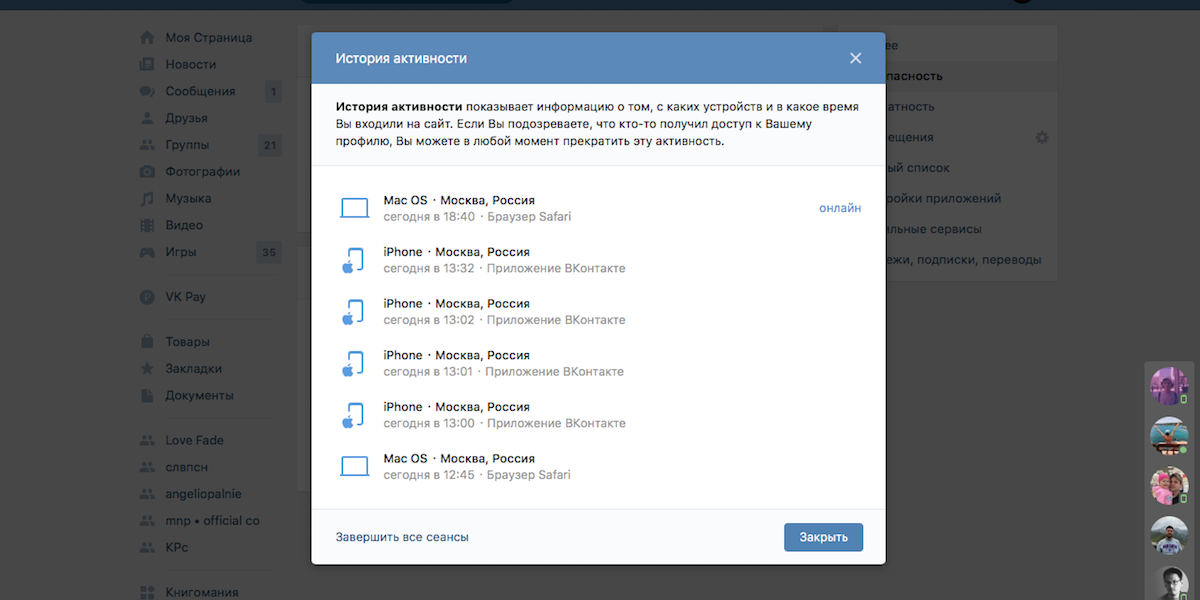Screen dimensions: 1200x600
Task: Click the Музыка note icon
Action: tap(147, 198)
